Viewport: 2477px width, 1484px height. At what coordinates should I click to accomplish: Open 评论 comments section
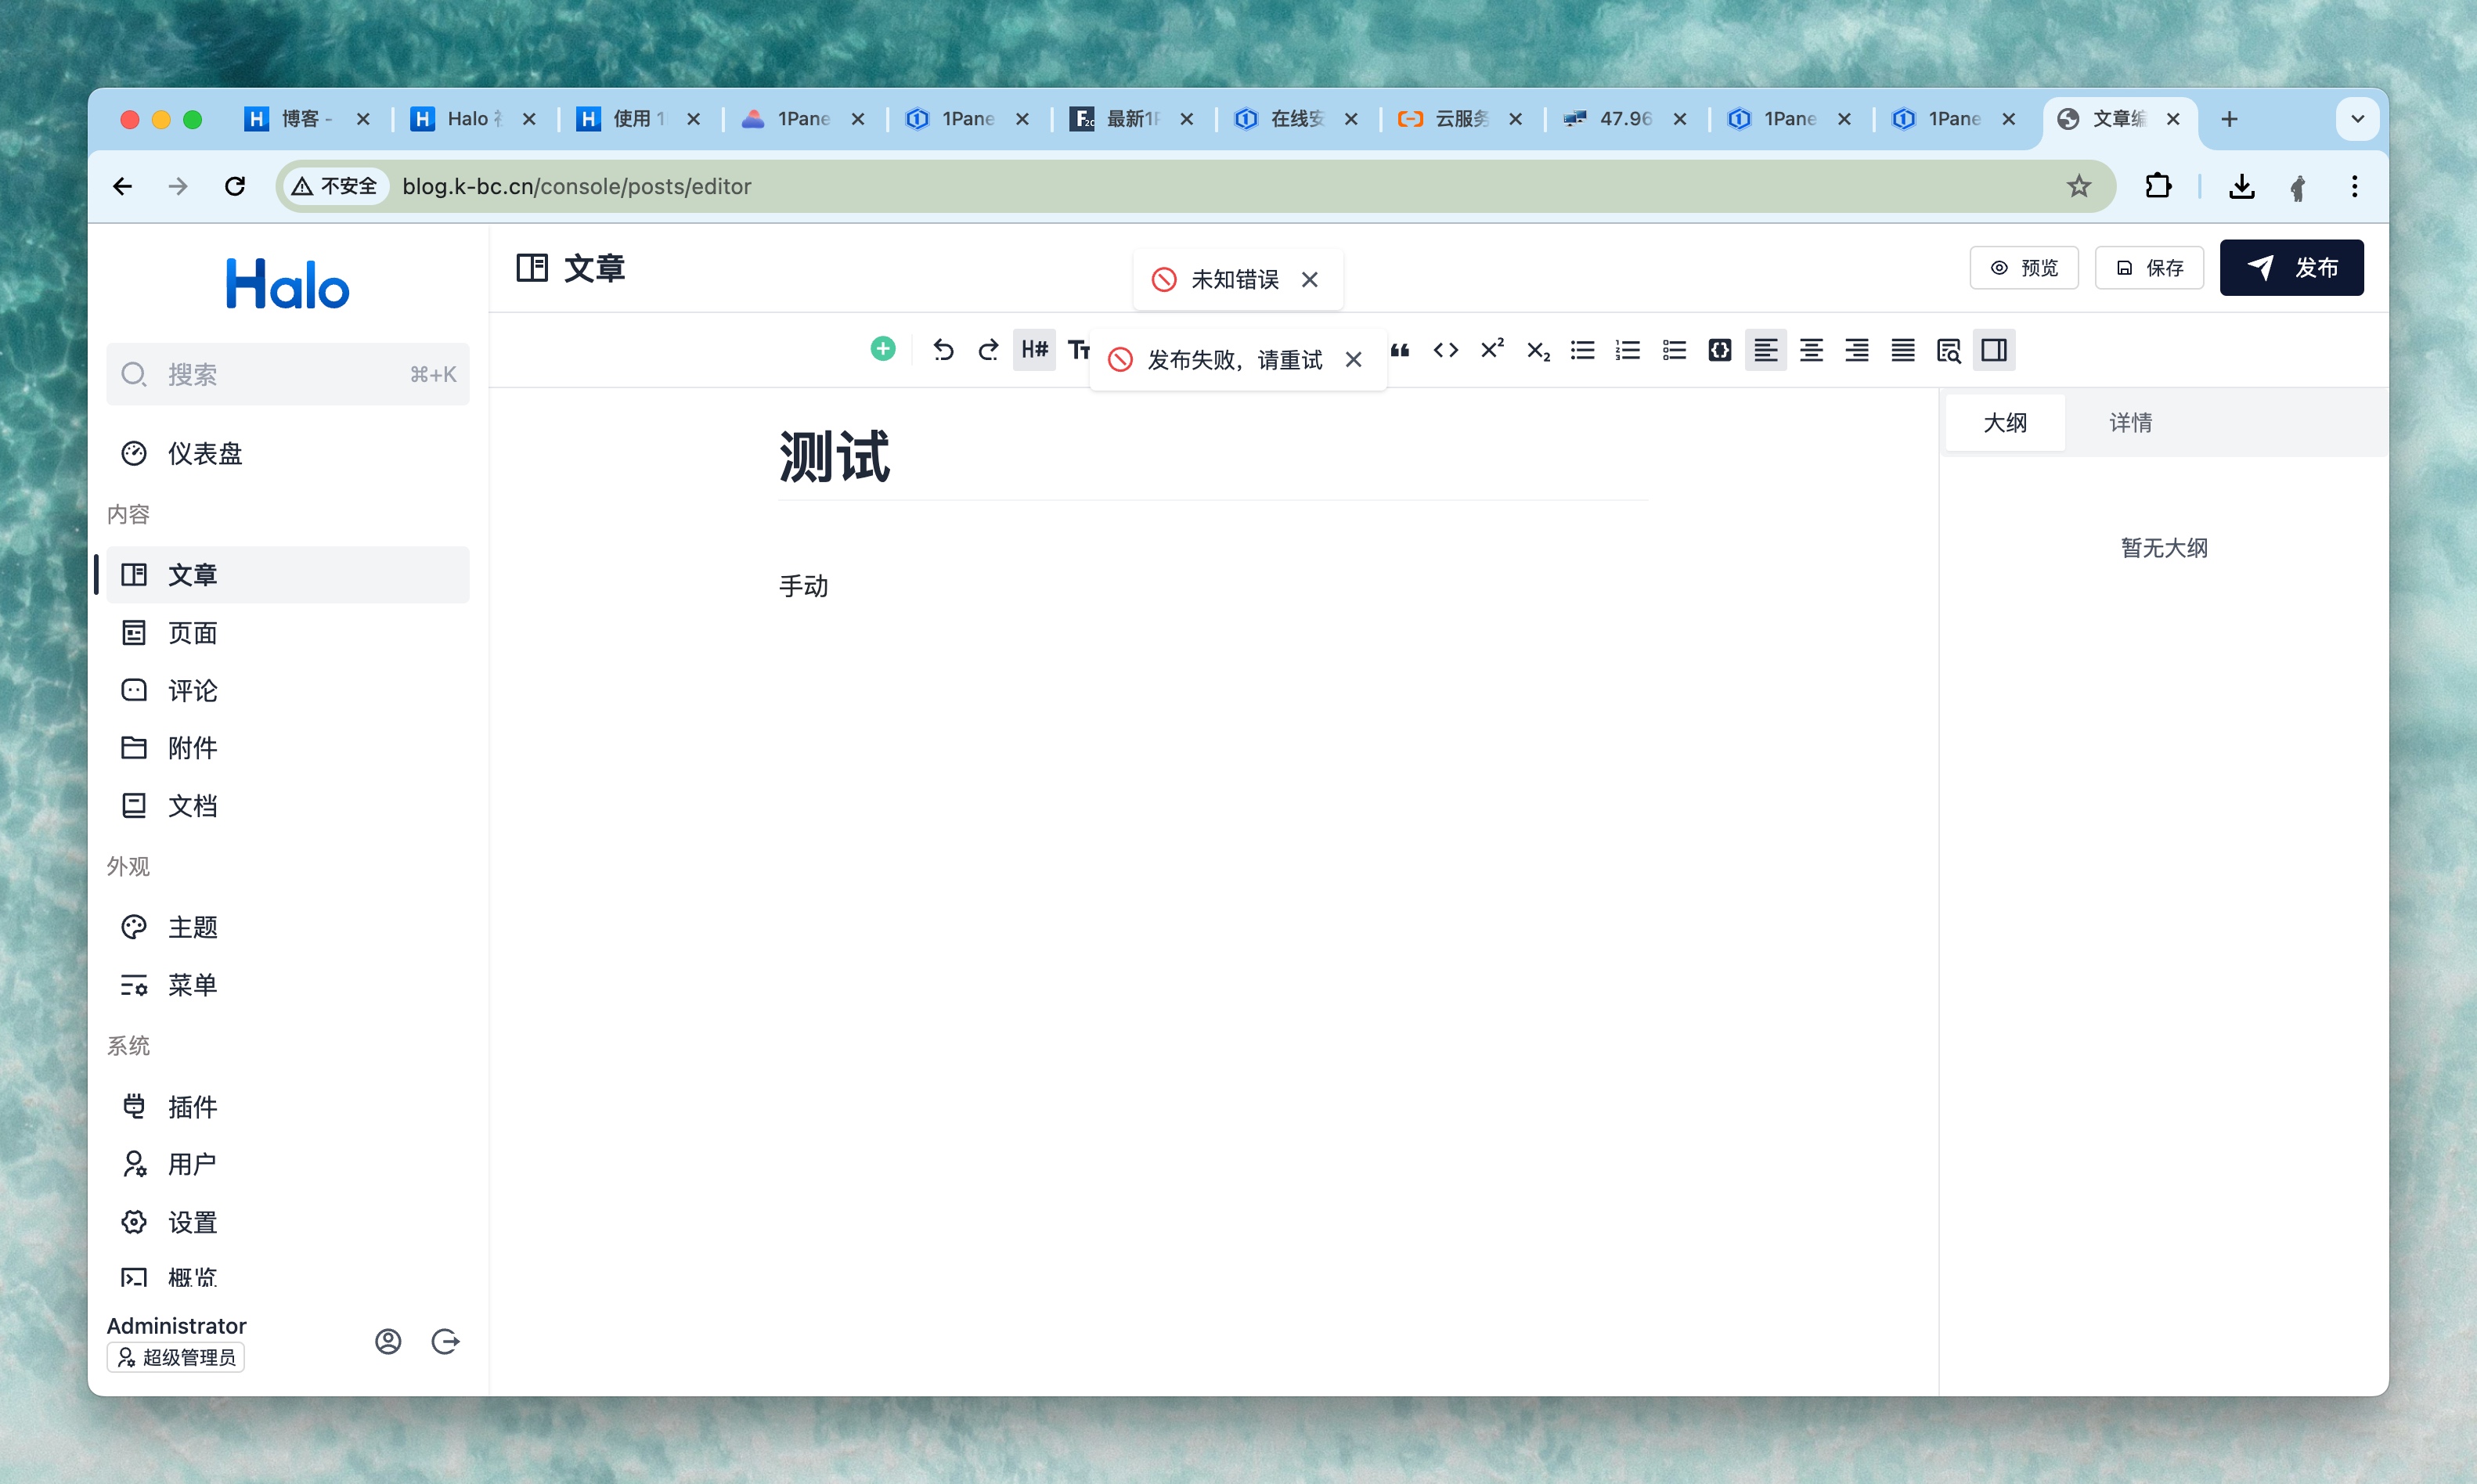tap(288, 690)
